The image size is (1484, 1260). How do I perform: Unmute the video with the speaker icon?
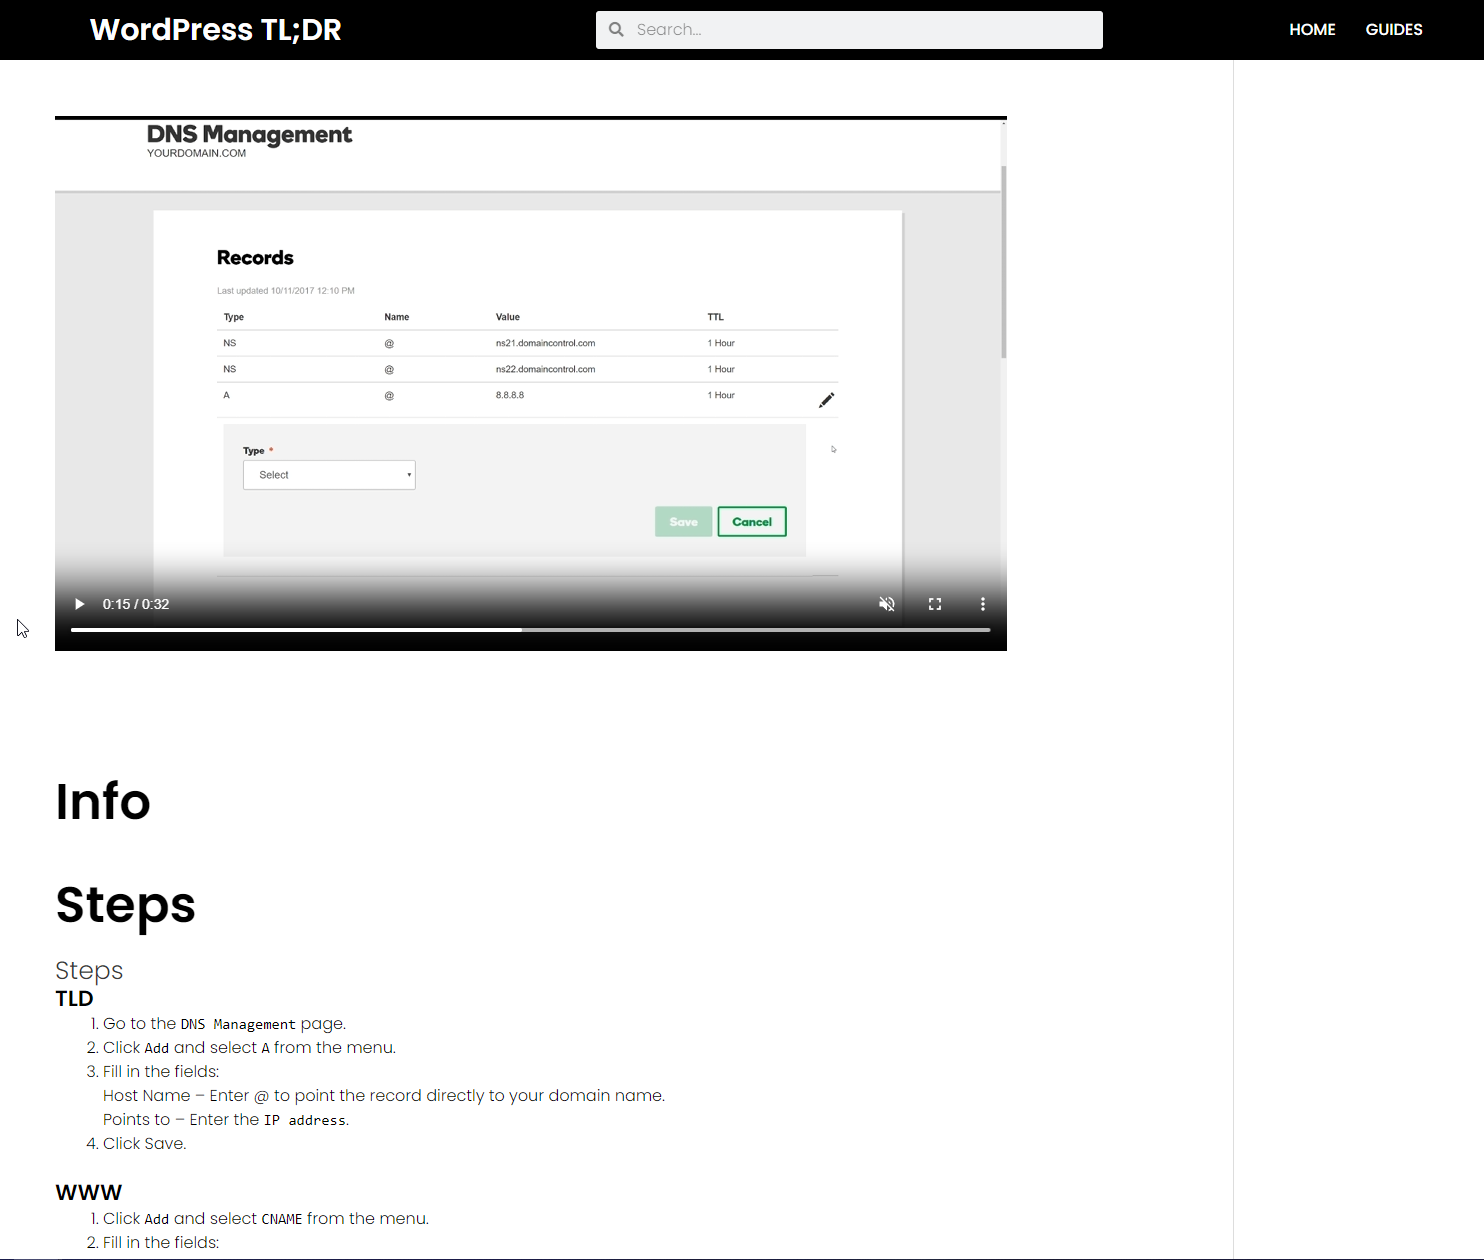(887, 604)
